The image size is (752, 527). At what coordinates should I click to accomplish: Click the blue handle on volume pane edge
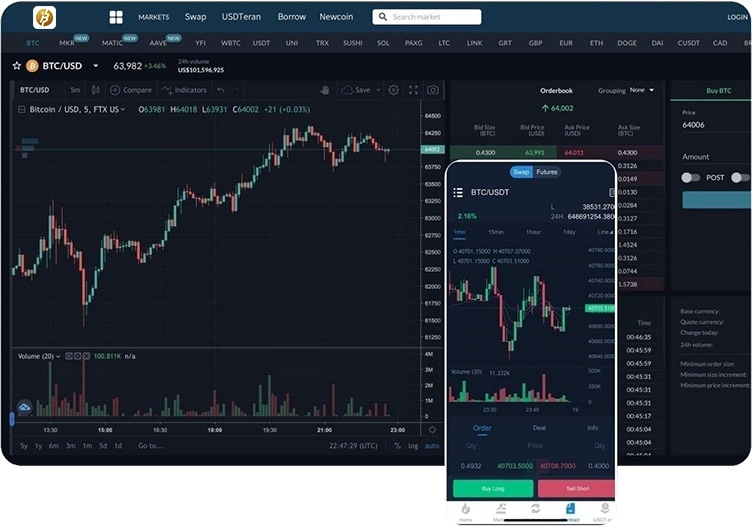click(12, 419)
